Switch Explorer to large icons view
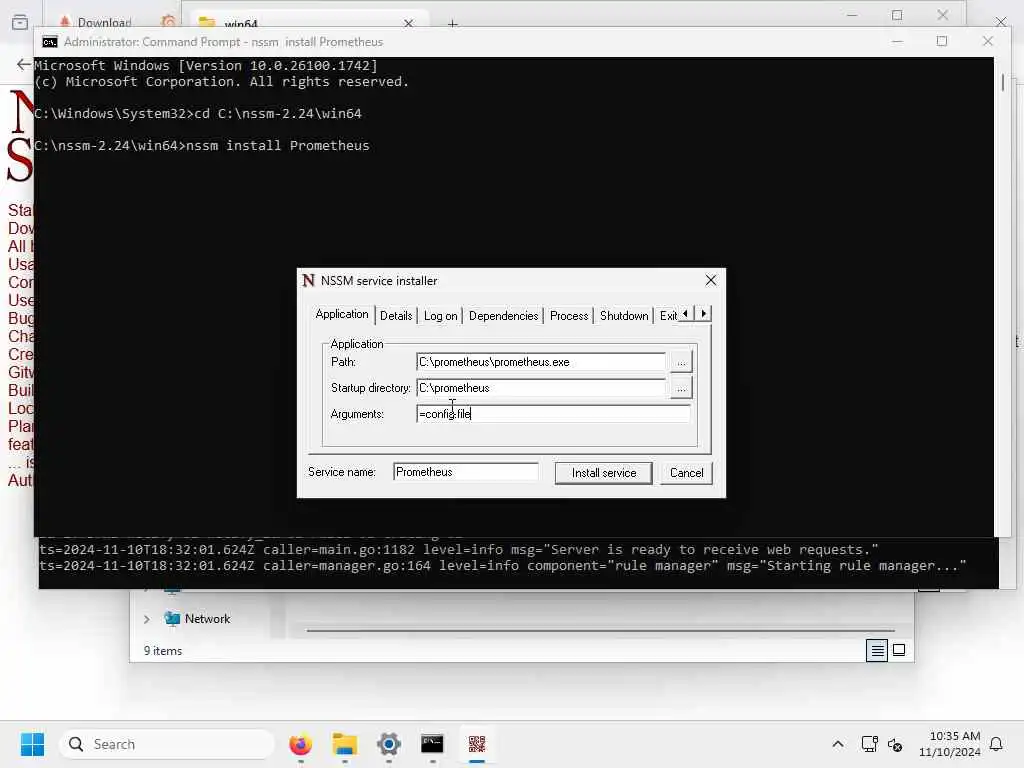Screen dimensions: 1024x768 click(899, 650)
